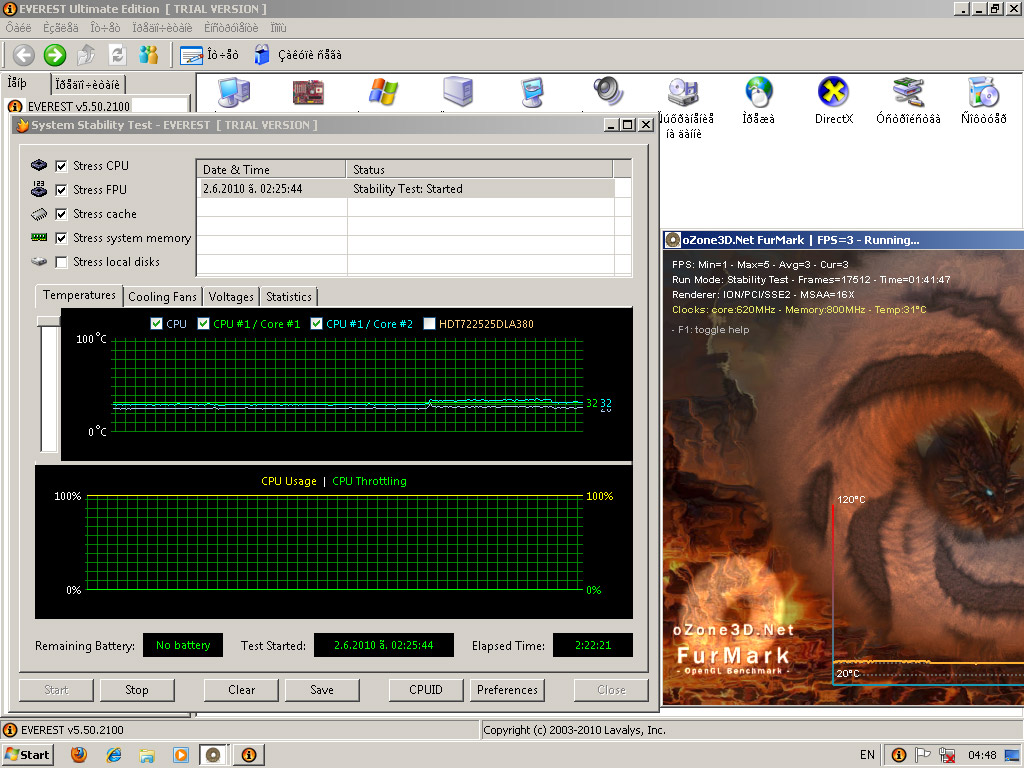Viewport: 1024px width, 768px height.
Task: Open media player icon in taskbar
Action: 181,756
